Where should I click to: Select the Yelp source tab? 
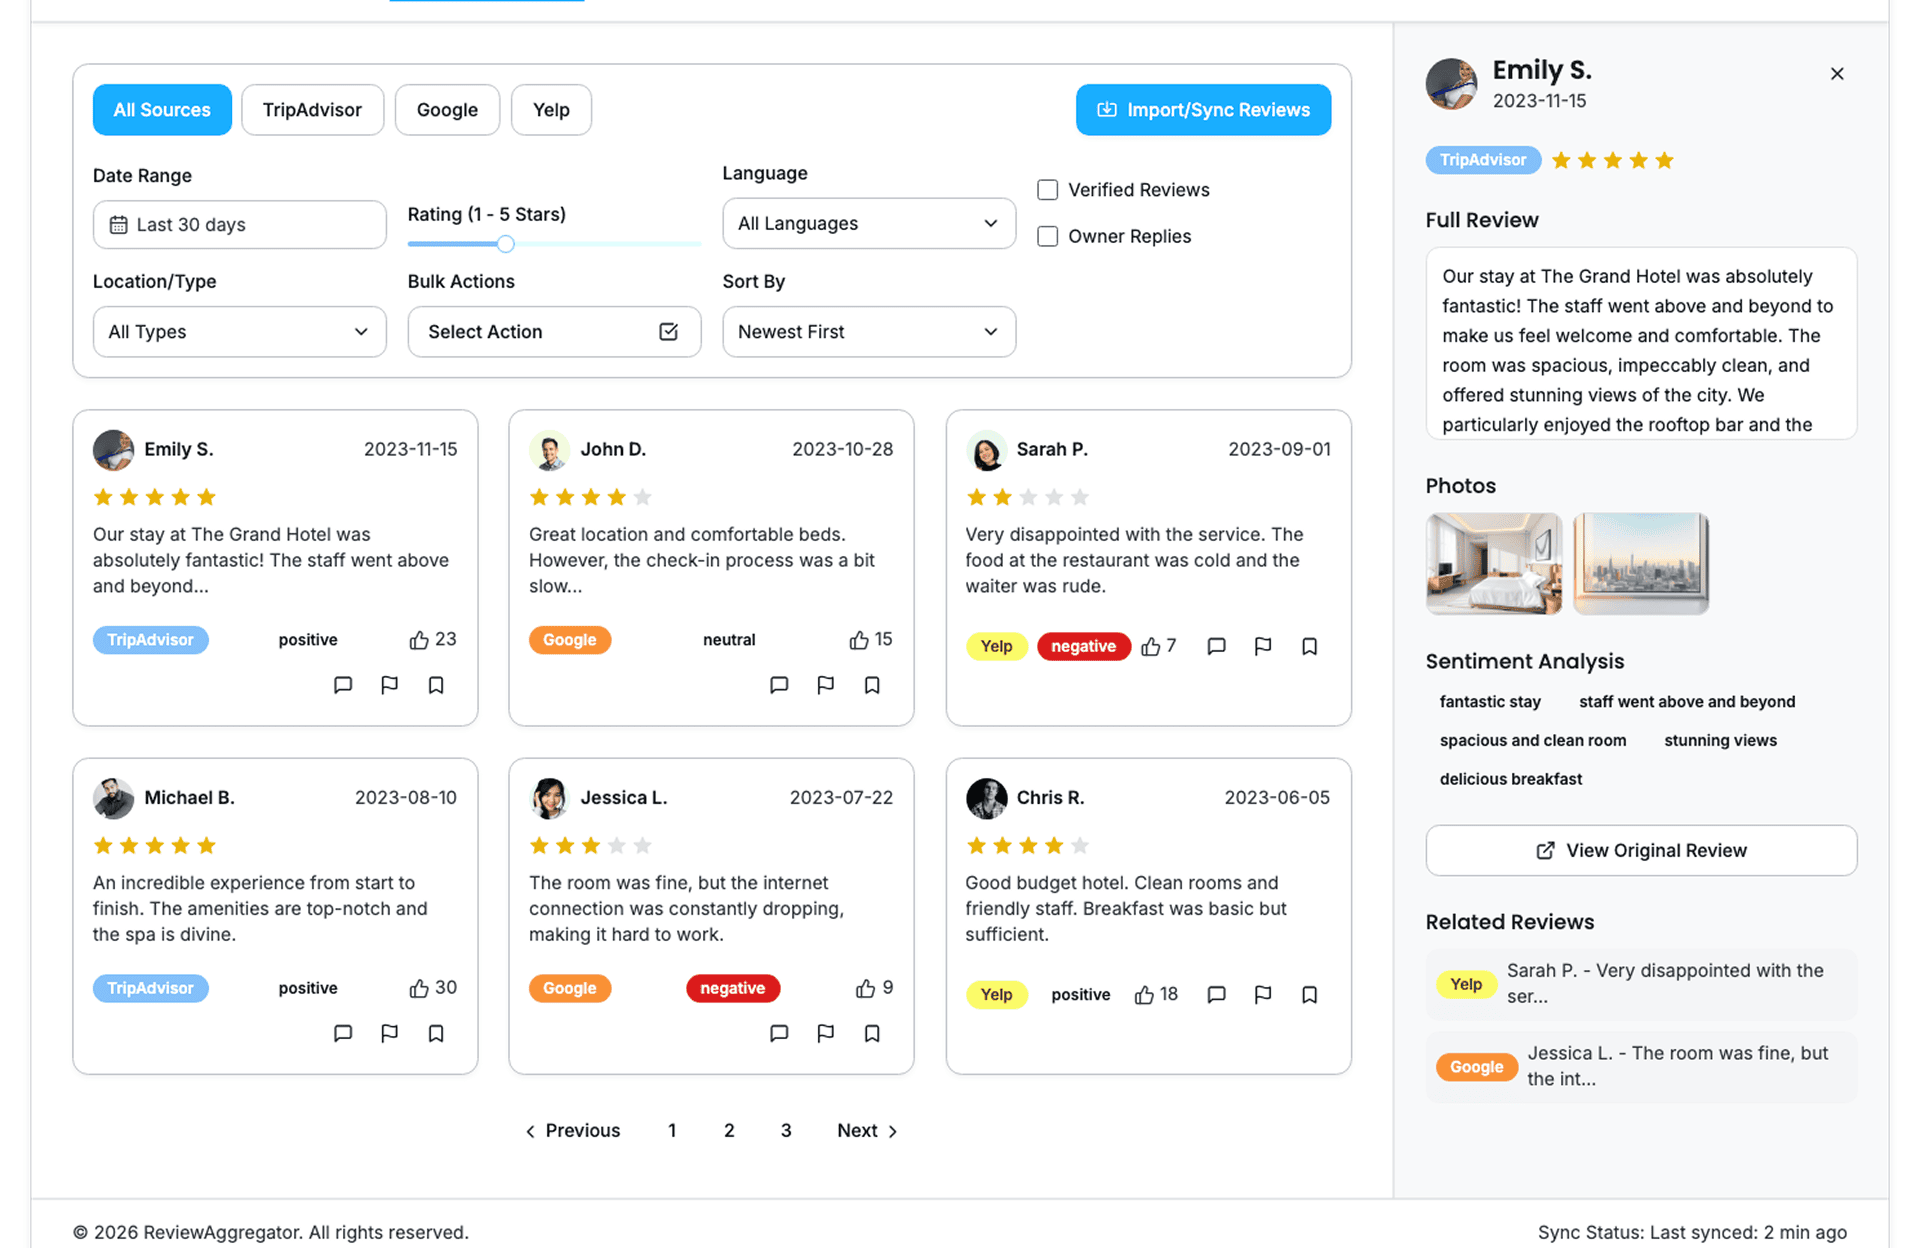551,110
